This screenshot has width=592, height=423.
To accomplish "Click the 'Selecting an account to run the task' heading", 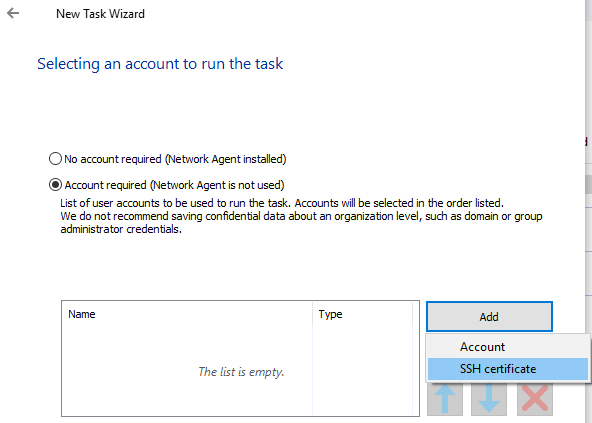I will (160, 63).
